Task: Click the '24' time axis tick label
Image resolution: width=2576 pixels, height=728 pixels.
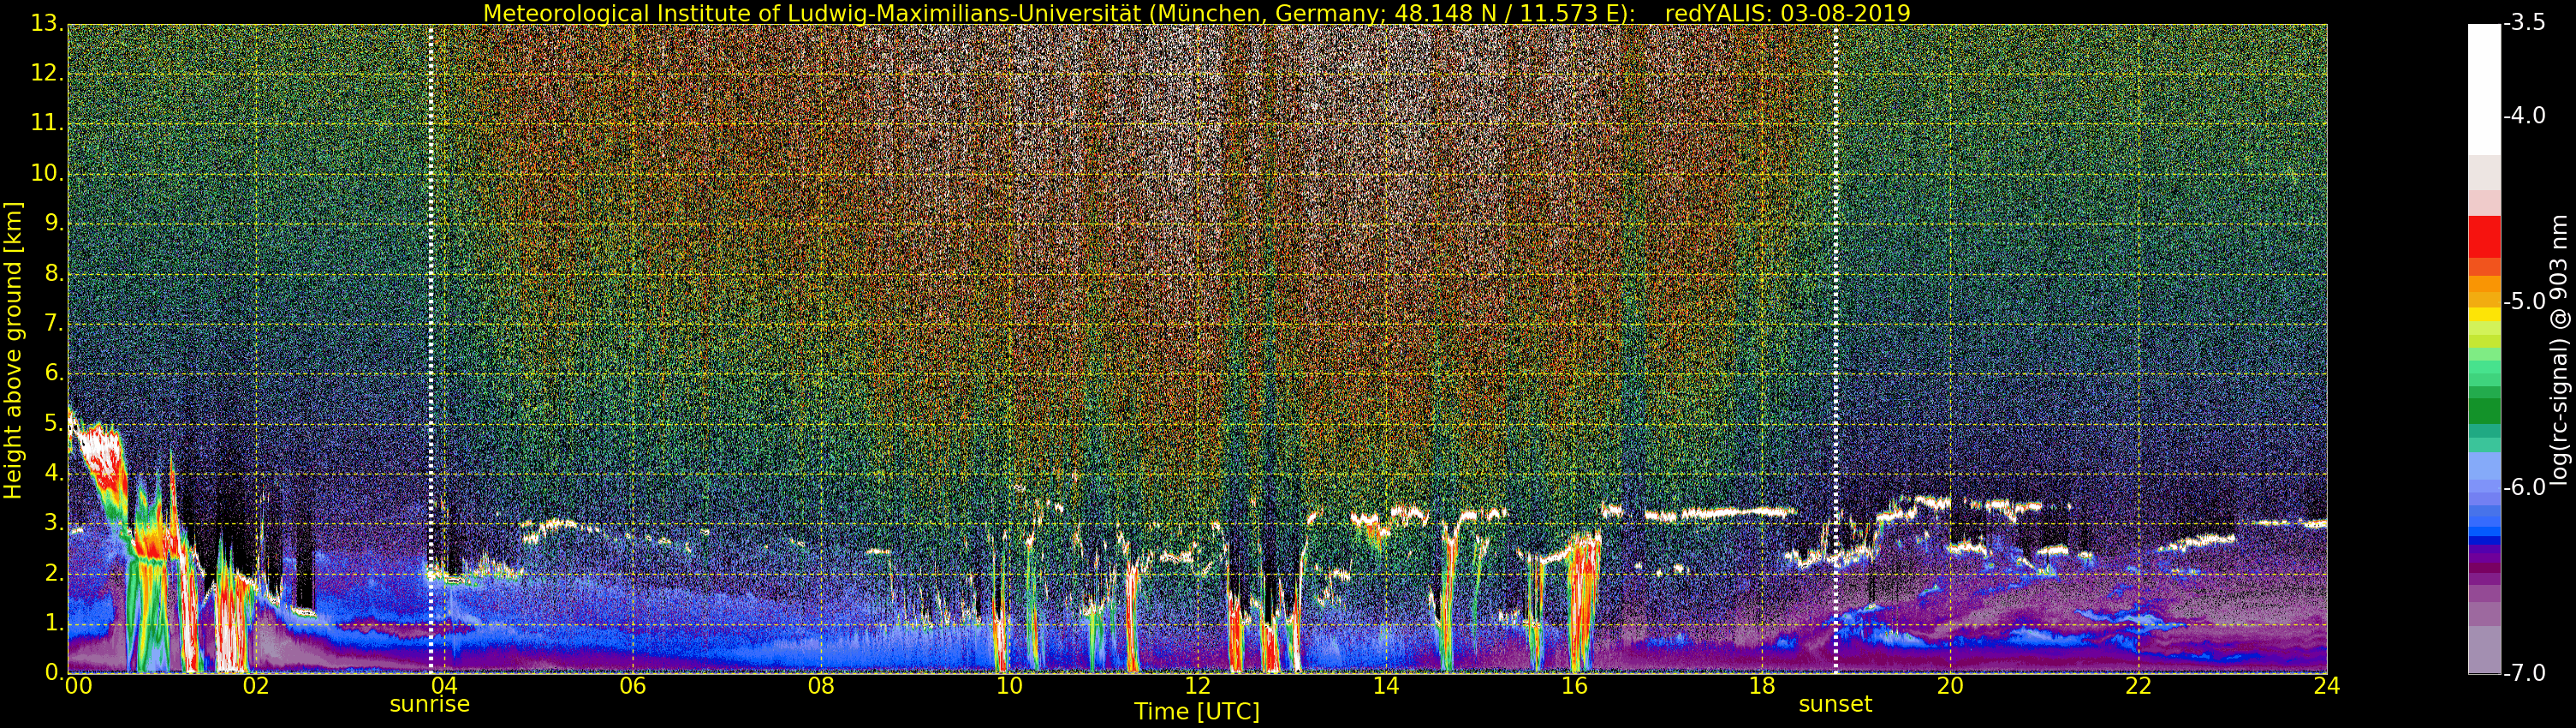Action: tap(2327, 686)
